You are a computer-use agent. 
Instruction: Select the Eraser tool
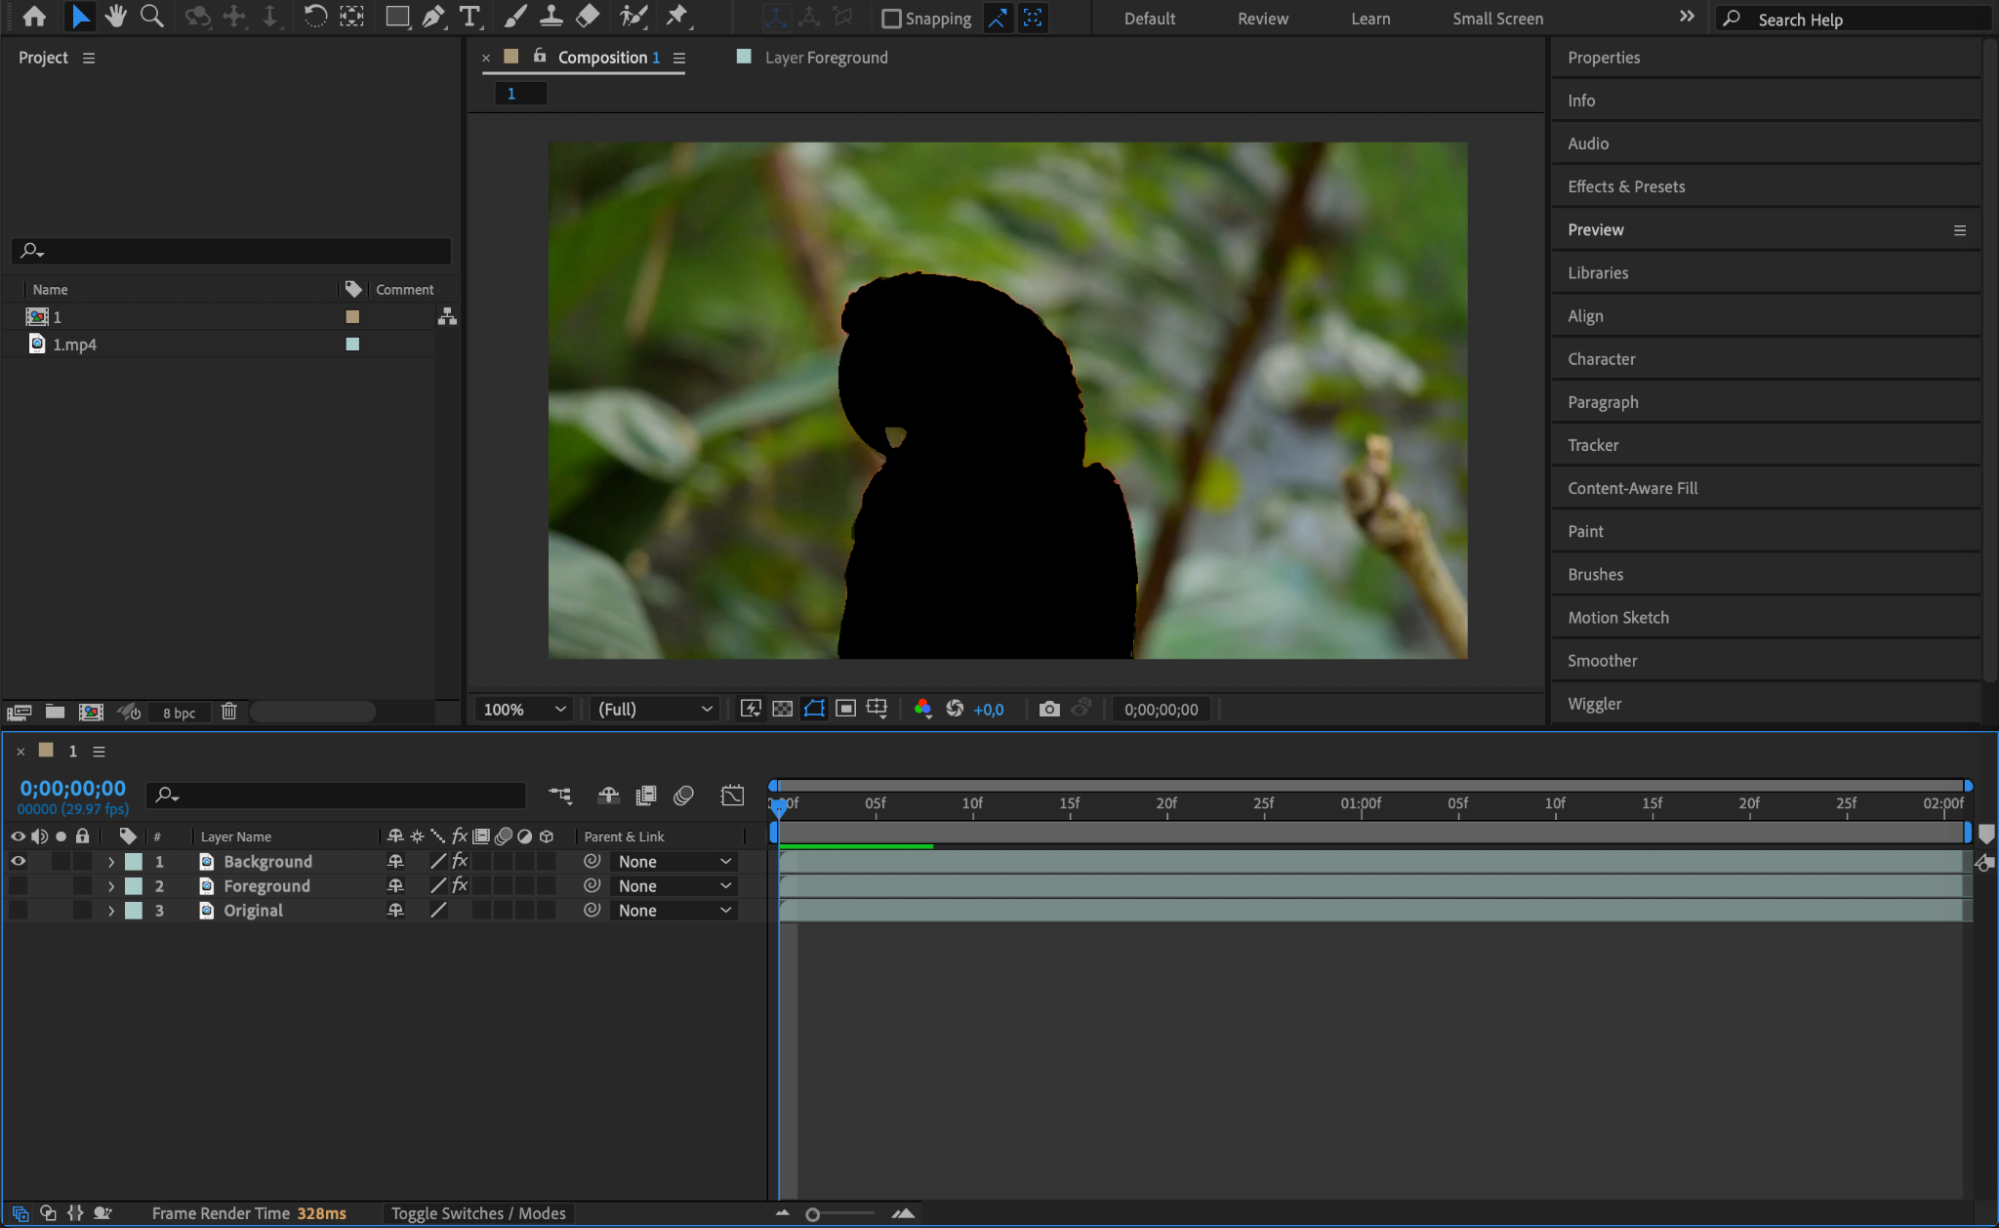click(588, 17)
